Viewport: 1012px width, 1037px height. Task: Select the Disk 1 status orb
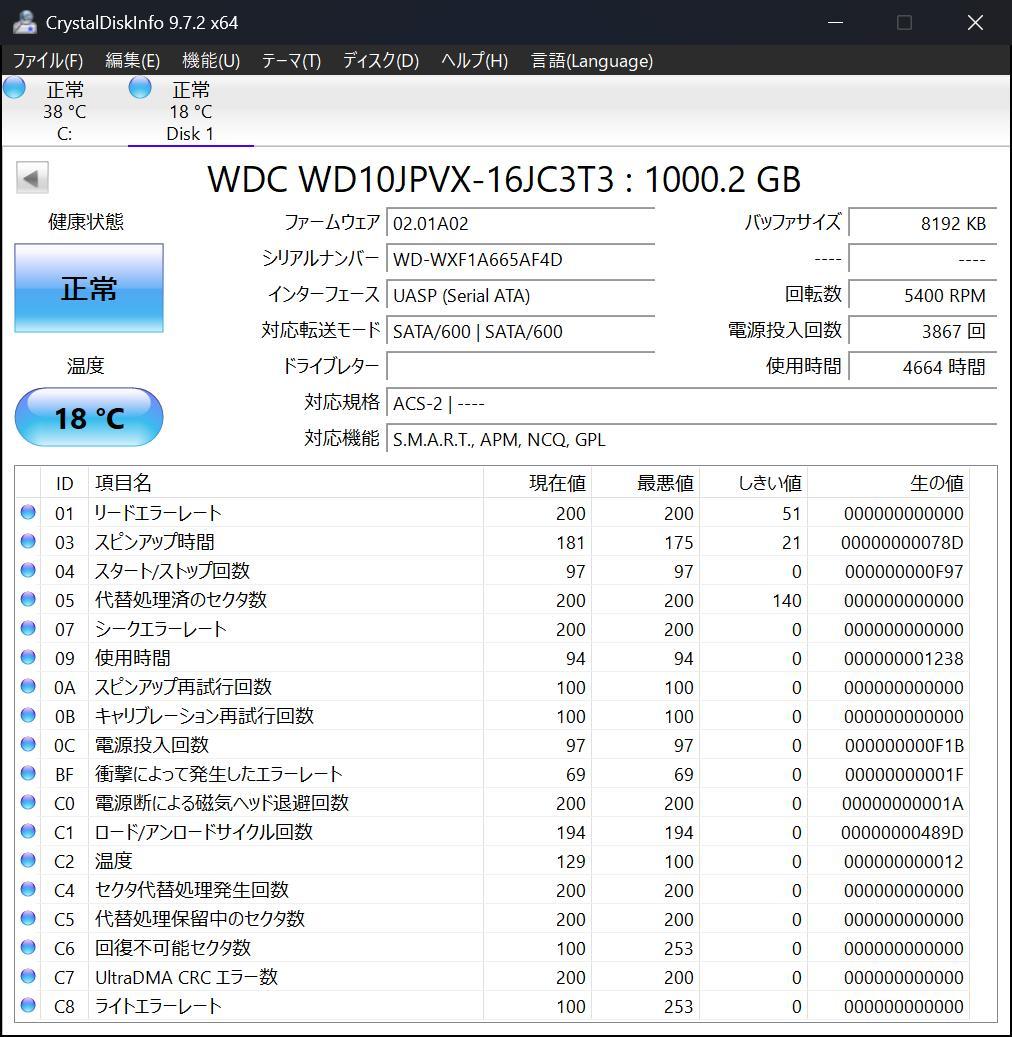point(140,87)
